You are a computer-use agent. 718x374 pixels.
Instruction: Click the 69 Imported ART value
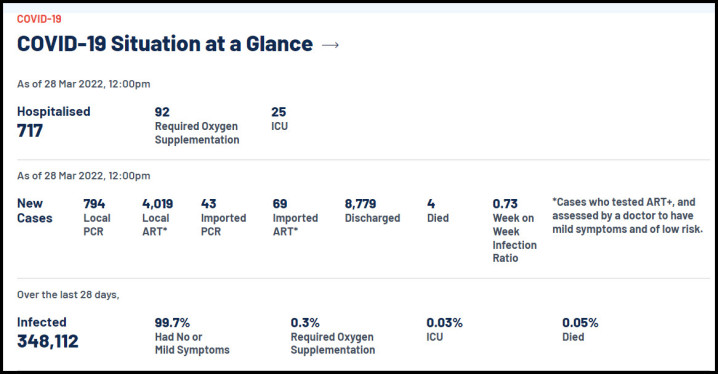295,217
